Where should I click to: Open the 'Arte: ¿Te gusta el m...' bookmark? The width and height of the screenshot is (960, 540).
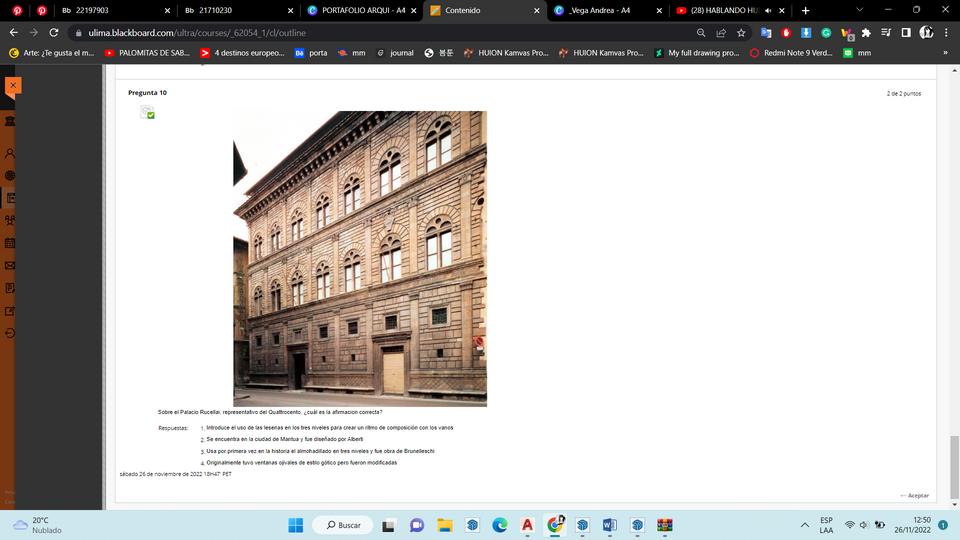coord(52,53)
